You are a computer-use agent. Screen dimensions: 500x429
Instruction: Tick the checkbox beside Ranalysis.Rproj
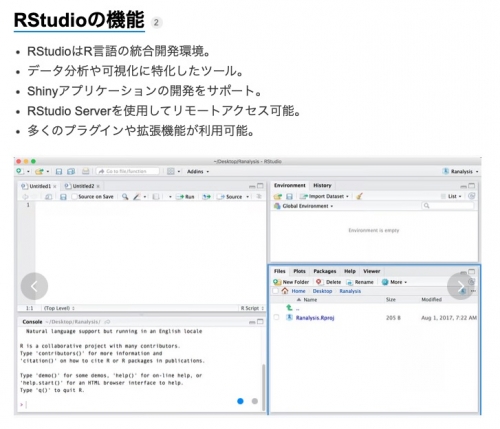pos(276,317)
